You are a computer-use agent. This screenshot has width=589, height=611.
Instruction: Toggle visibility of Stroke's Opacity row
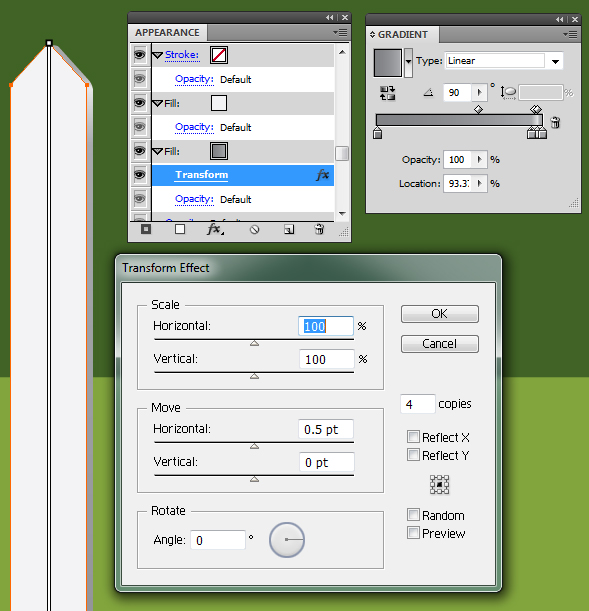point(139,79)
